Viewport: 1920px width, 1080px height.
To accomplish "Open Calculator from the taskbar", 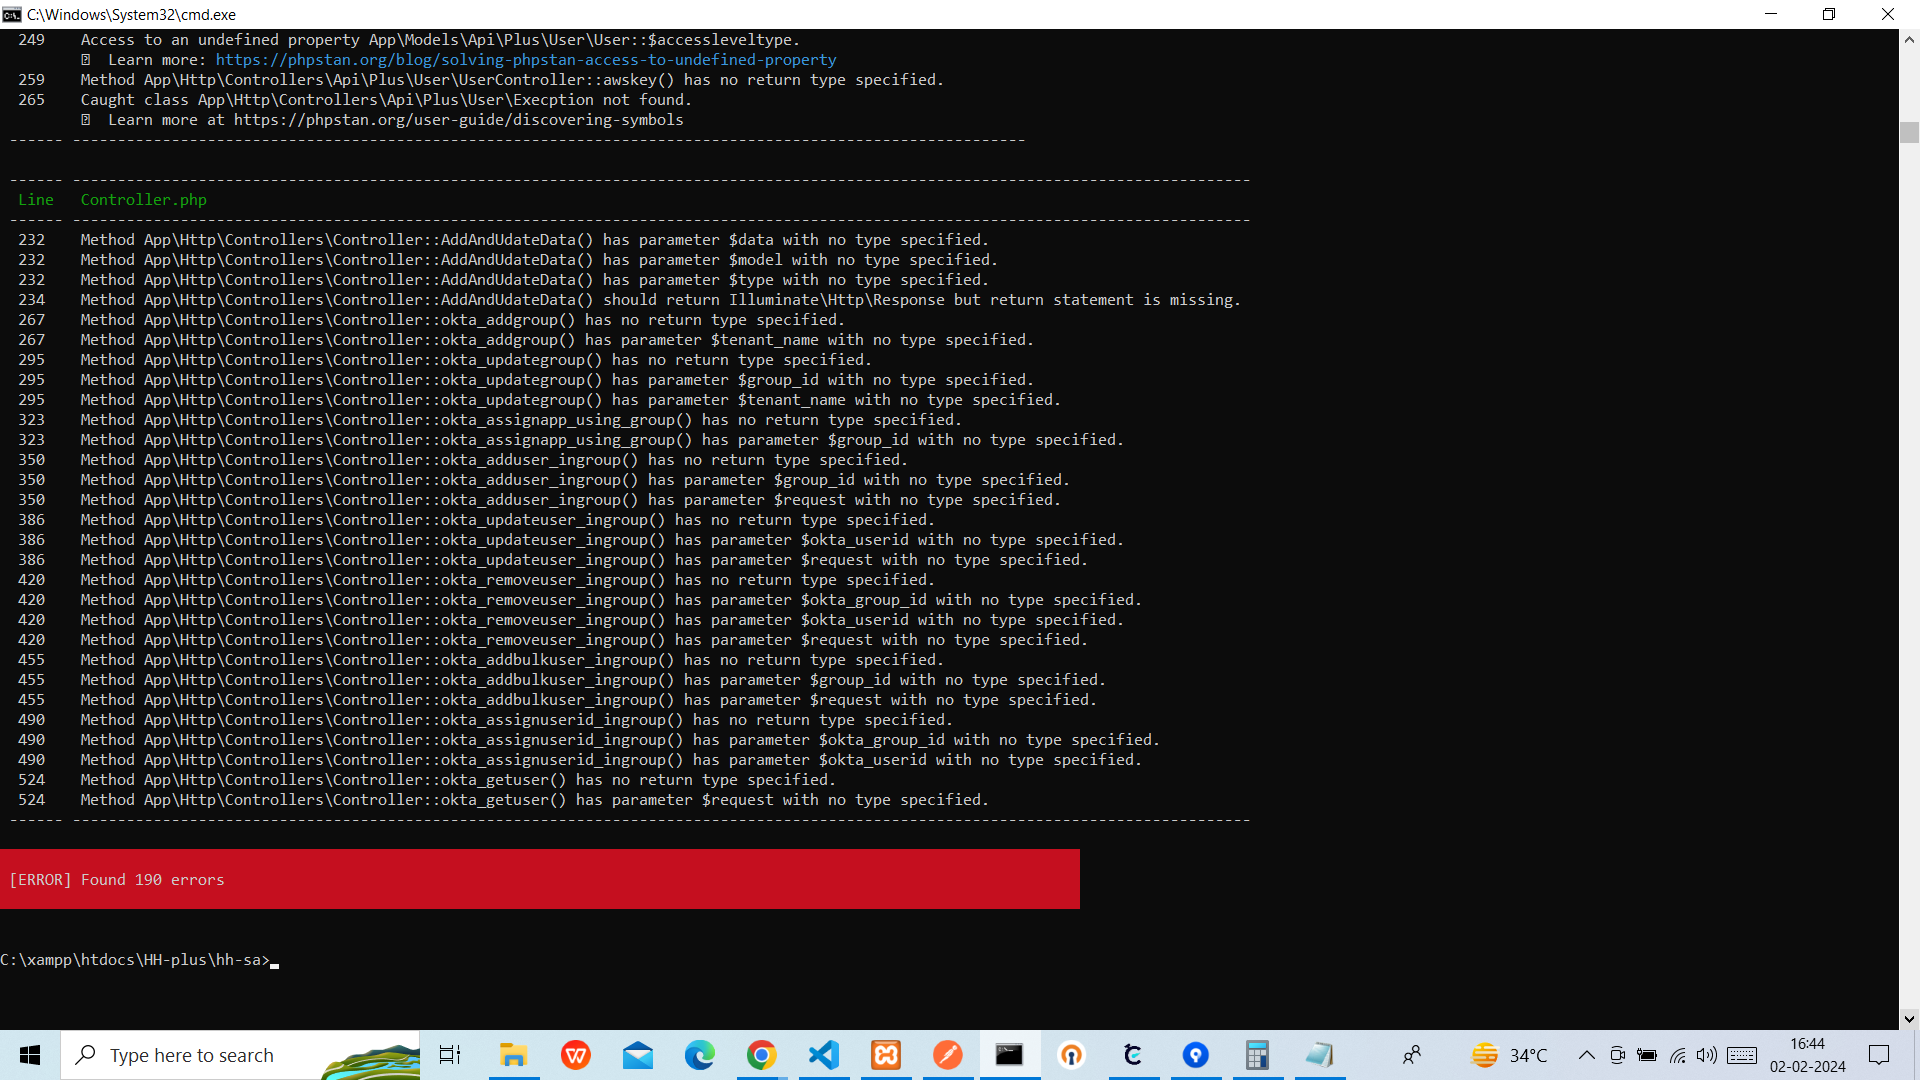I will (x=1257, y=1055).
